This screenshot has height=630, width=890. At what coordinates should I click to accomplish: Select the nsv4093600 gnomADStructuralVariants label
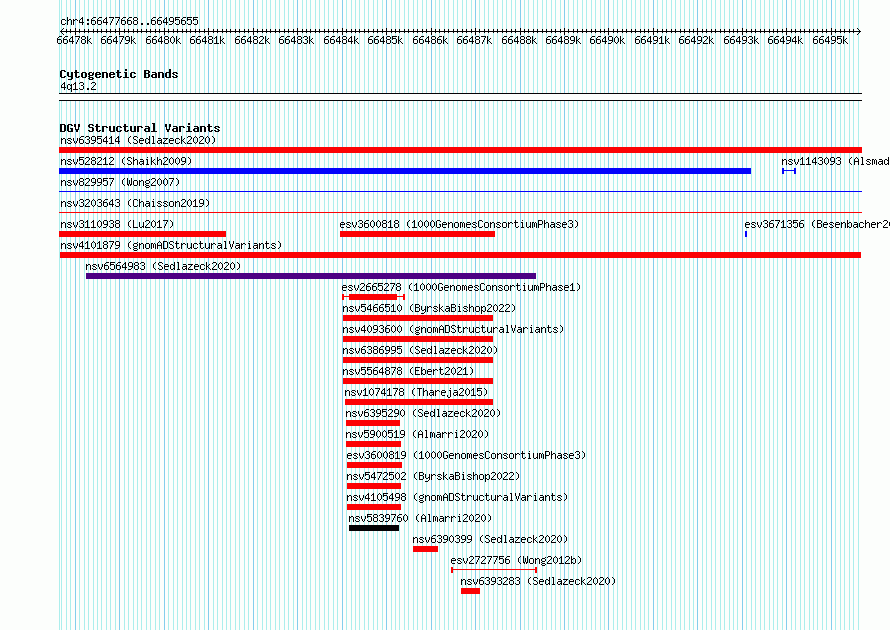tap(453, 329)
